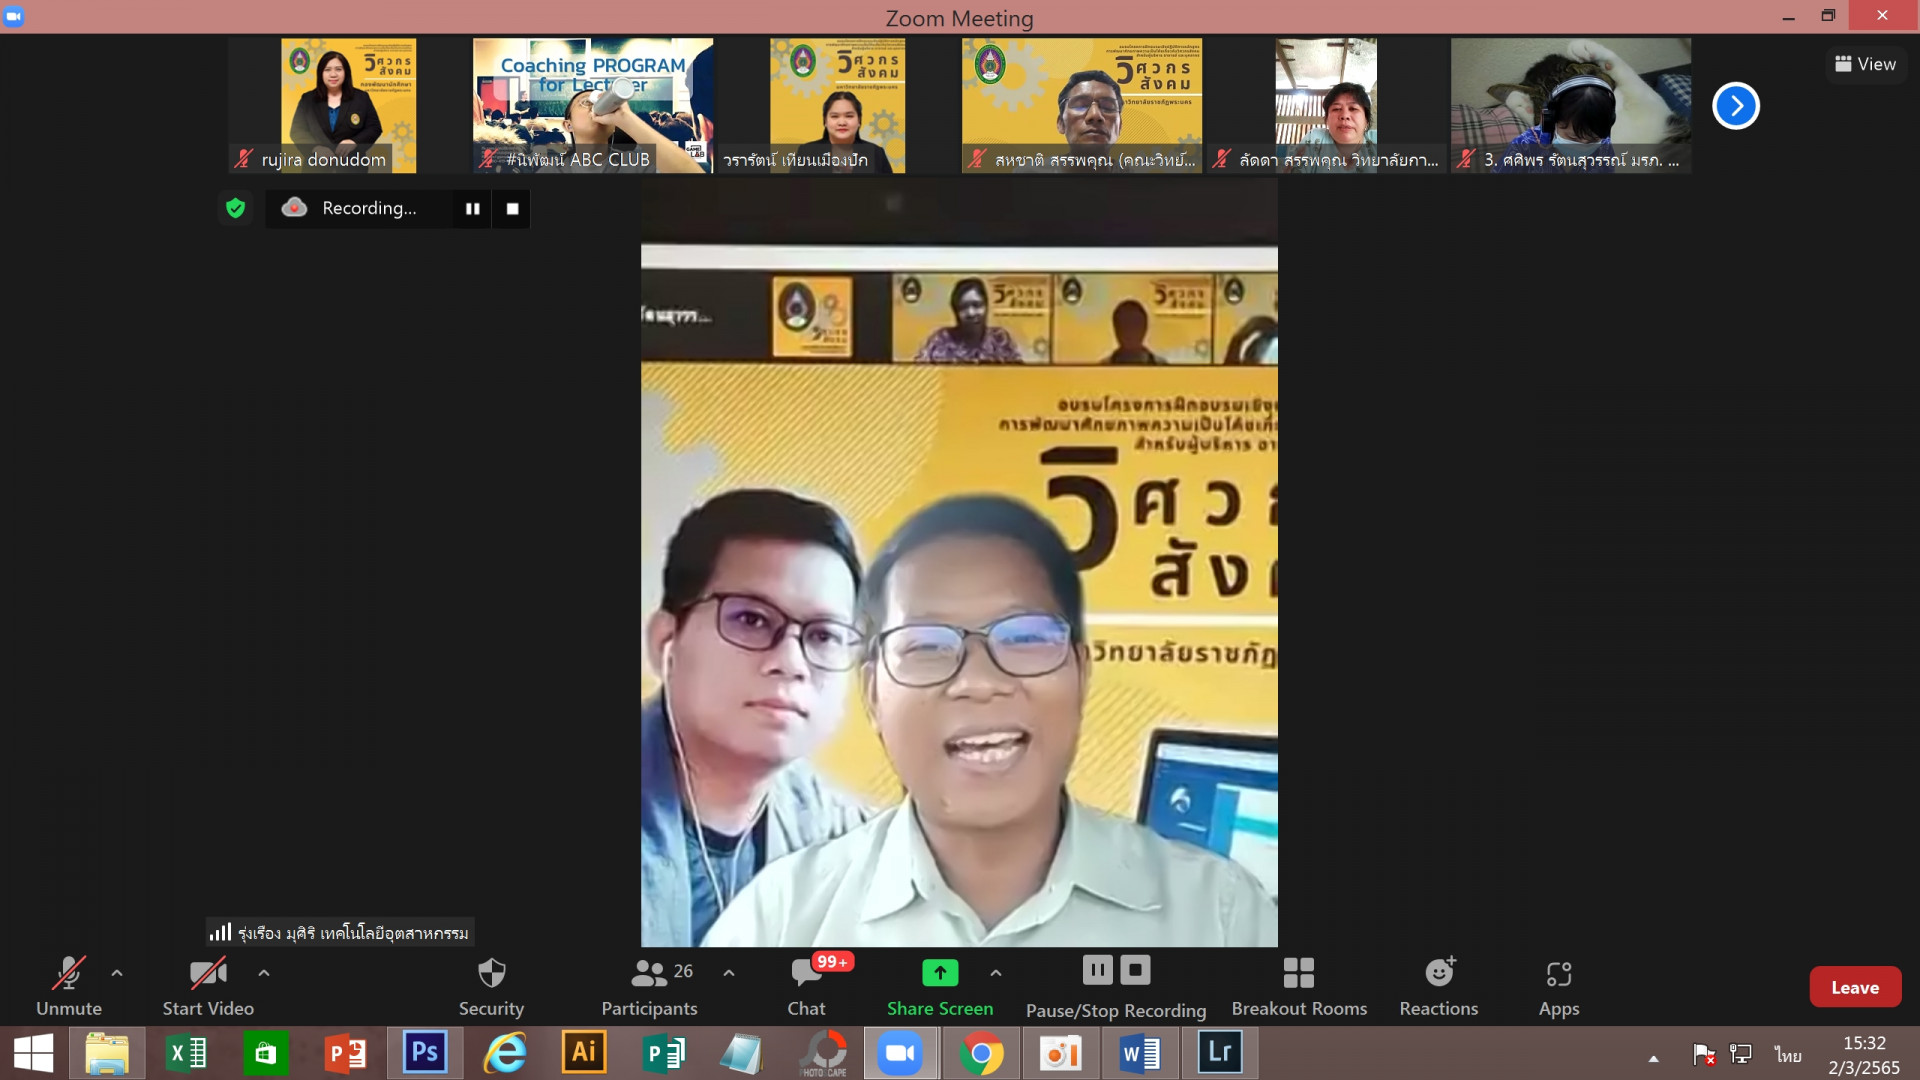The image size is (1920, 1080).
Task: Click Action Center flag tray icon
Action: [1704, 1054]
